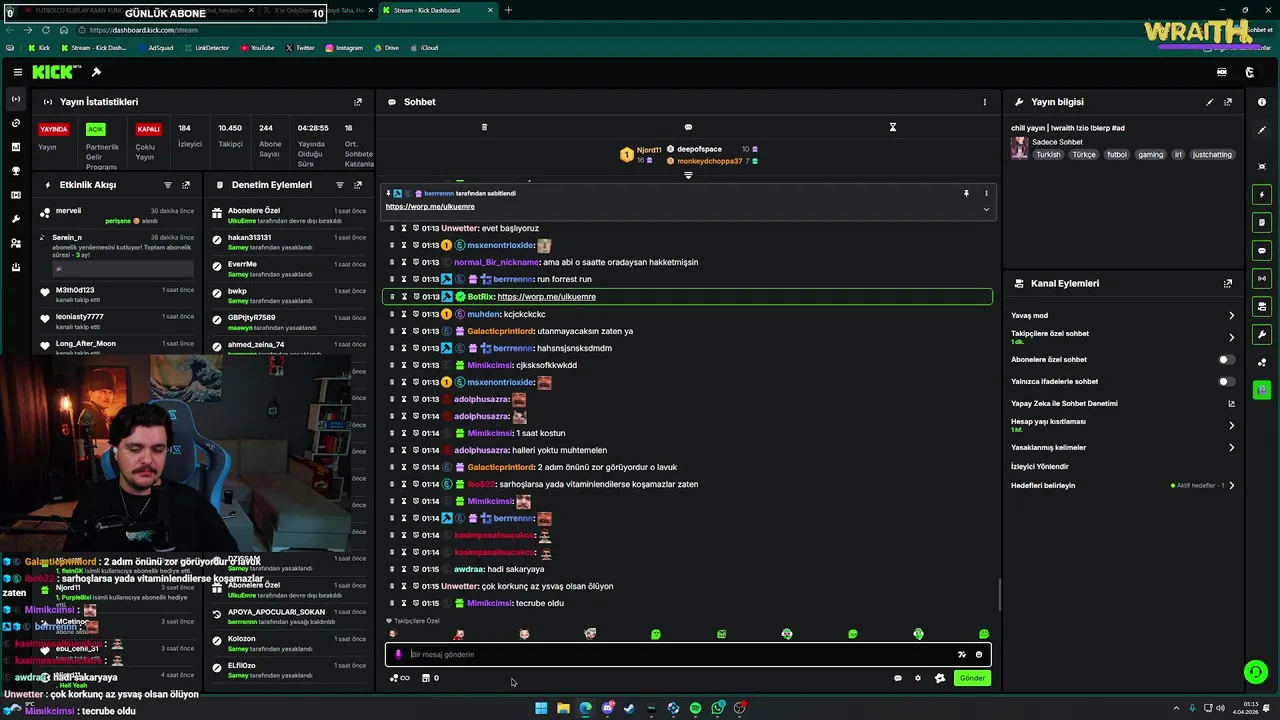Open the LinkDetector bookmark

206,48
